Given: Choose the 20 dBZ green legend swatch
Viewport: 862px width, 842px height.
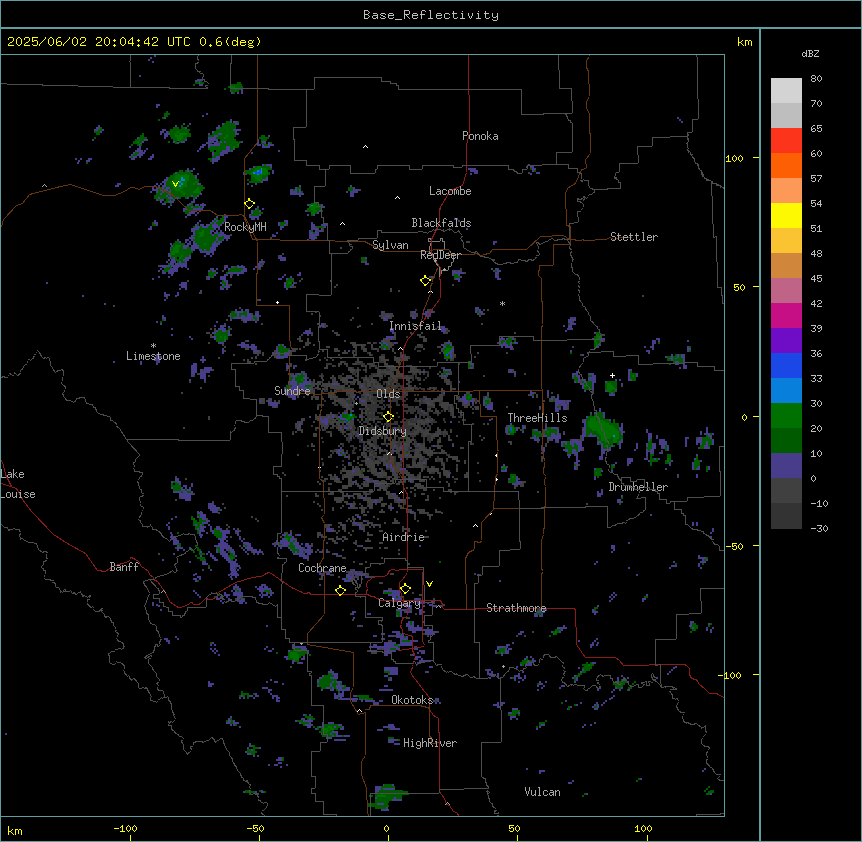Looking at the screenshot, I should click(786, 416).
